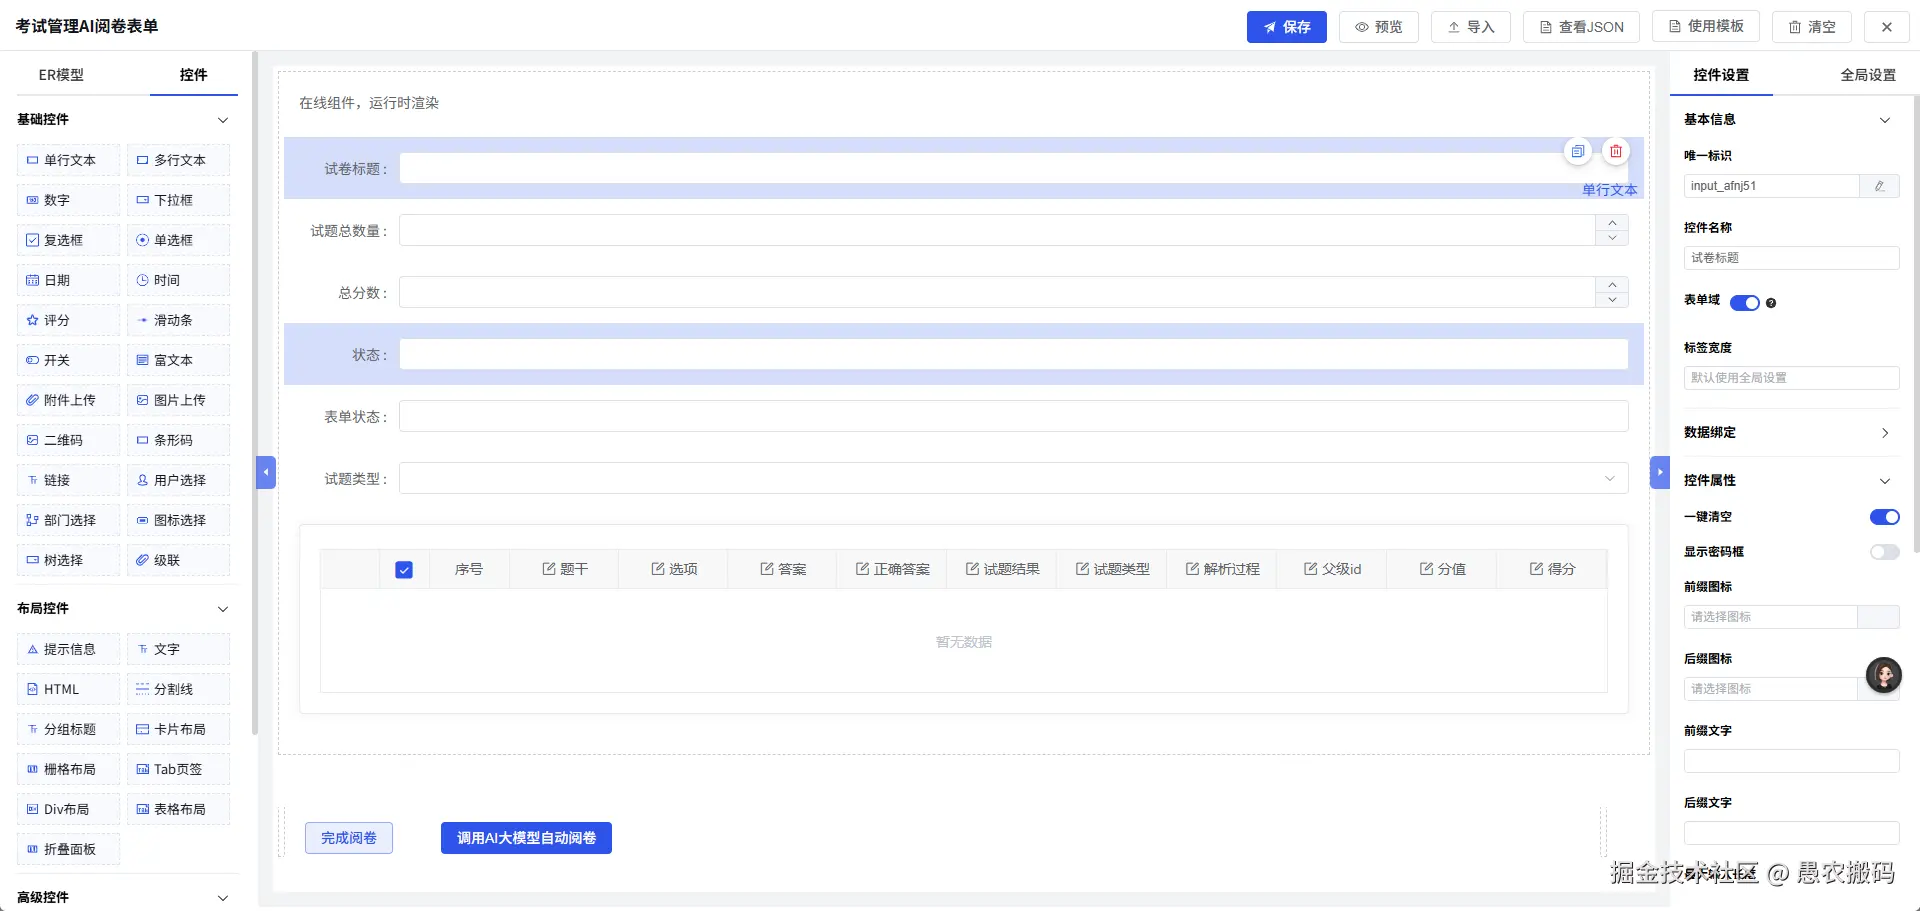Add a 单选框 radio control
Image resolution: width=1920 pixels, height=911 pixels.
(178, 240)
